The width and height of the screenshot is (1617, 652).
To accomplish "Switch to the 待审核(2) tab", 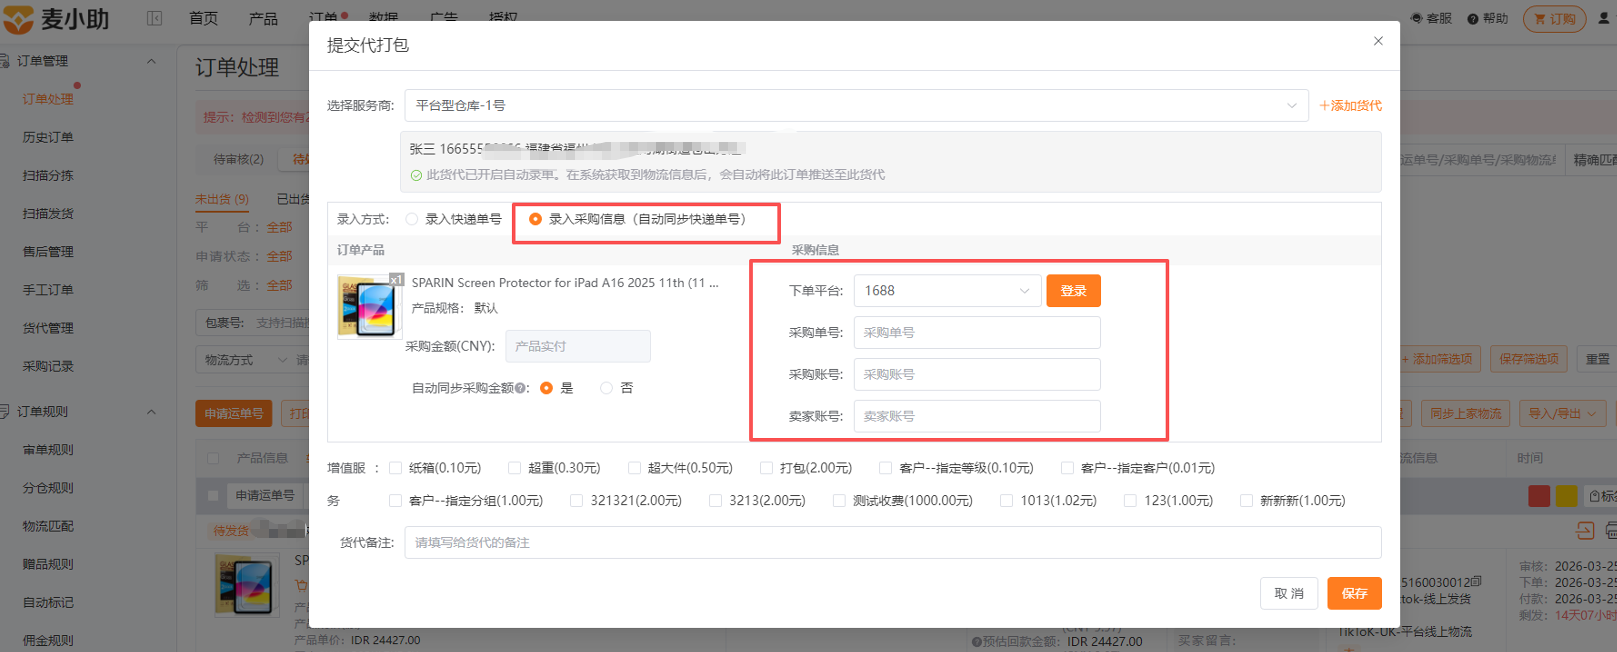I will click(238, 159).
